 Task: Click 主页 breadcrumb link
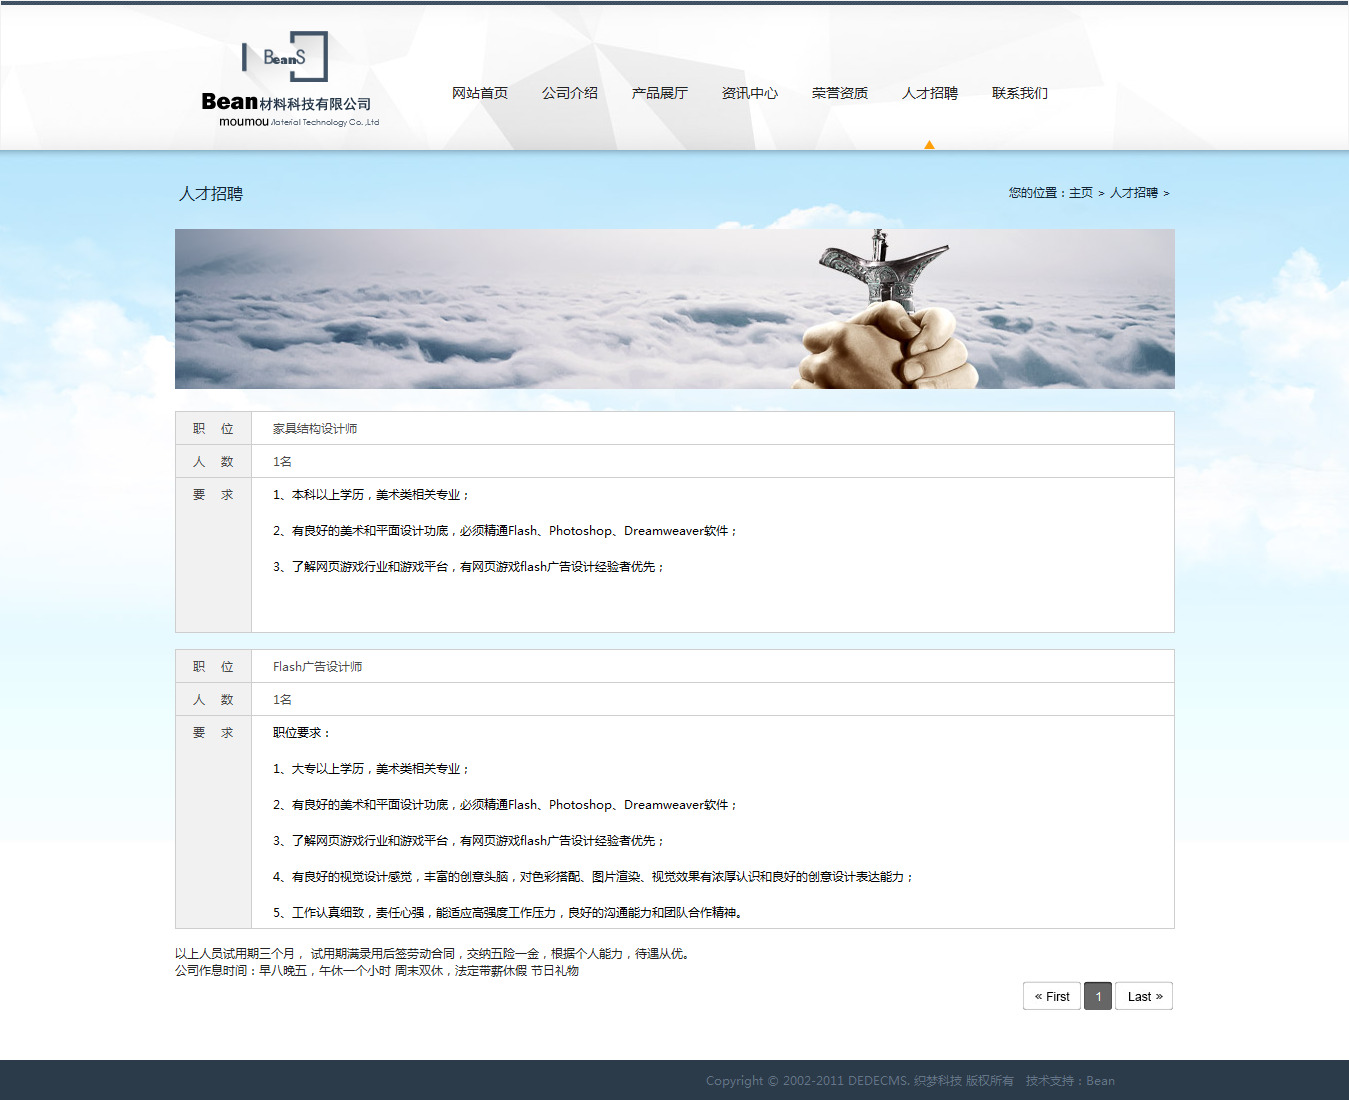tap(1081, 193)
